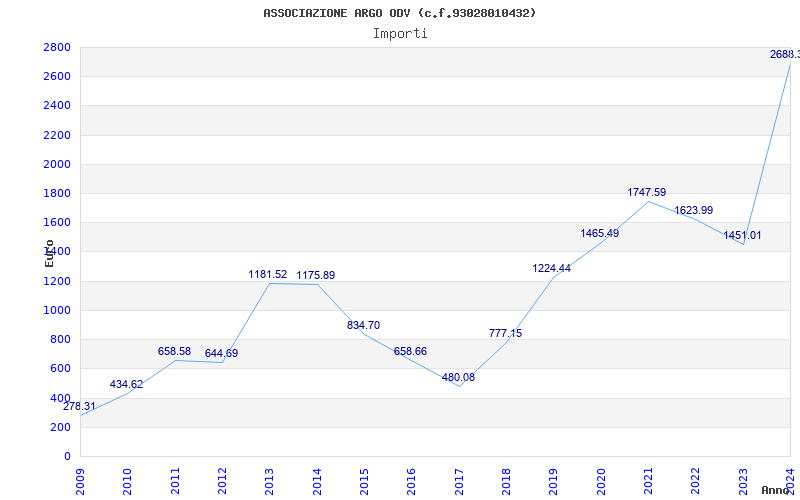Click the 2017 x-axis label
This screenshot has height=500, width=800.
coord(459,481)
